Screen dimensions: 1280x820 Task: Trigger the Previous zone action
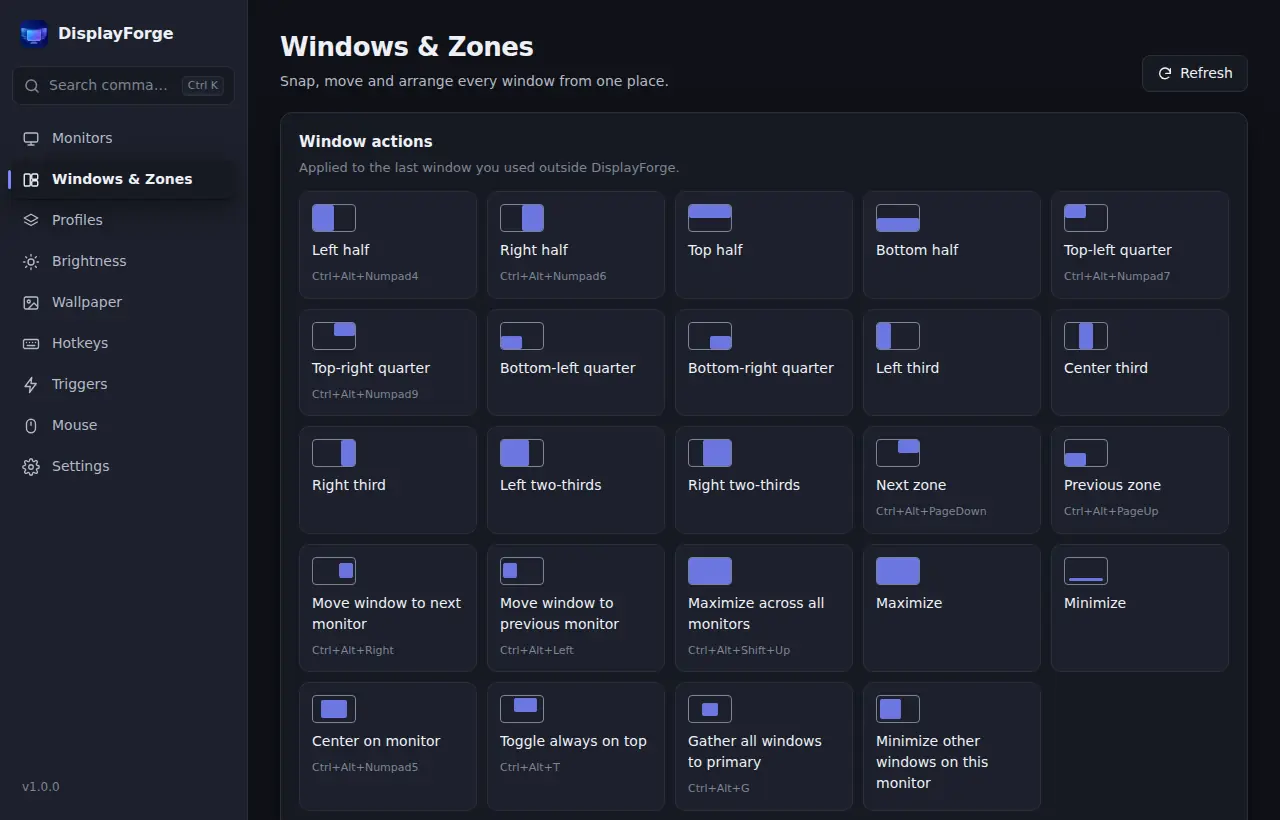point(1140,480)
